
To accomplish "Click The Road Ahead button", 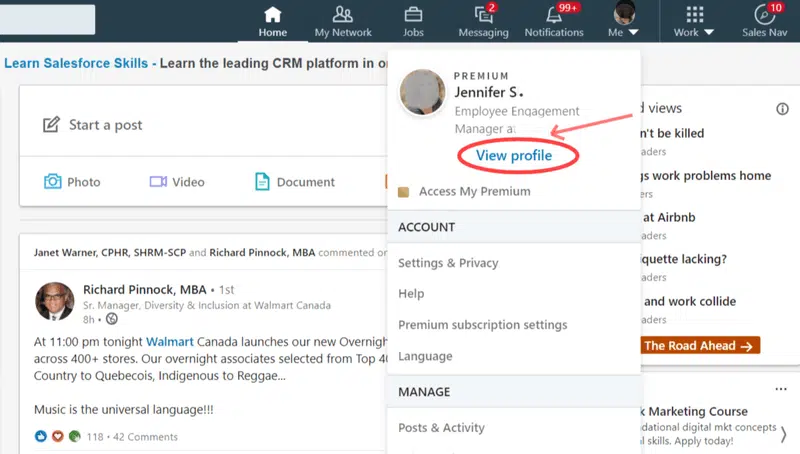I will coord(700,345).
